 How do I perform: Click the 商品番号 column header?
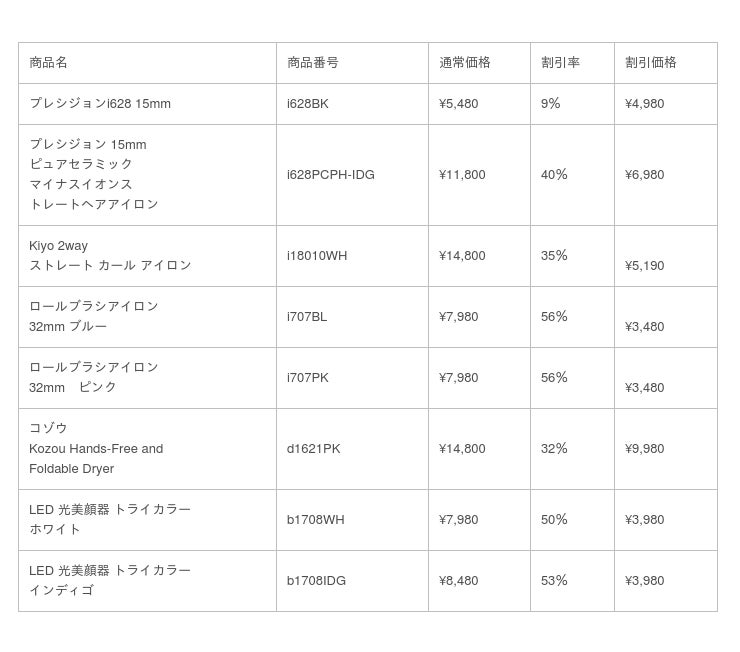point(313,62)
